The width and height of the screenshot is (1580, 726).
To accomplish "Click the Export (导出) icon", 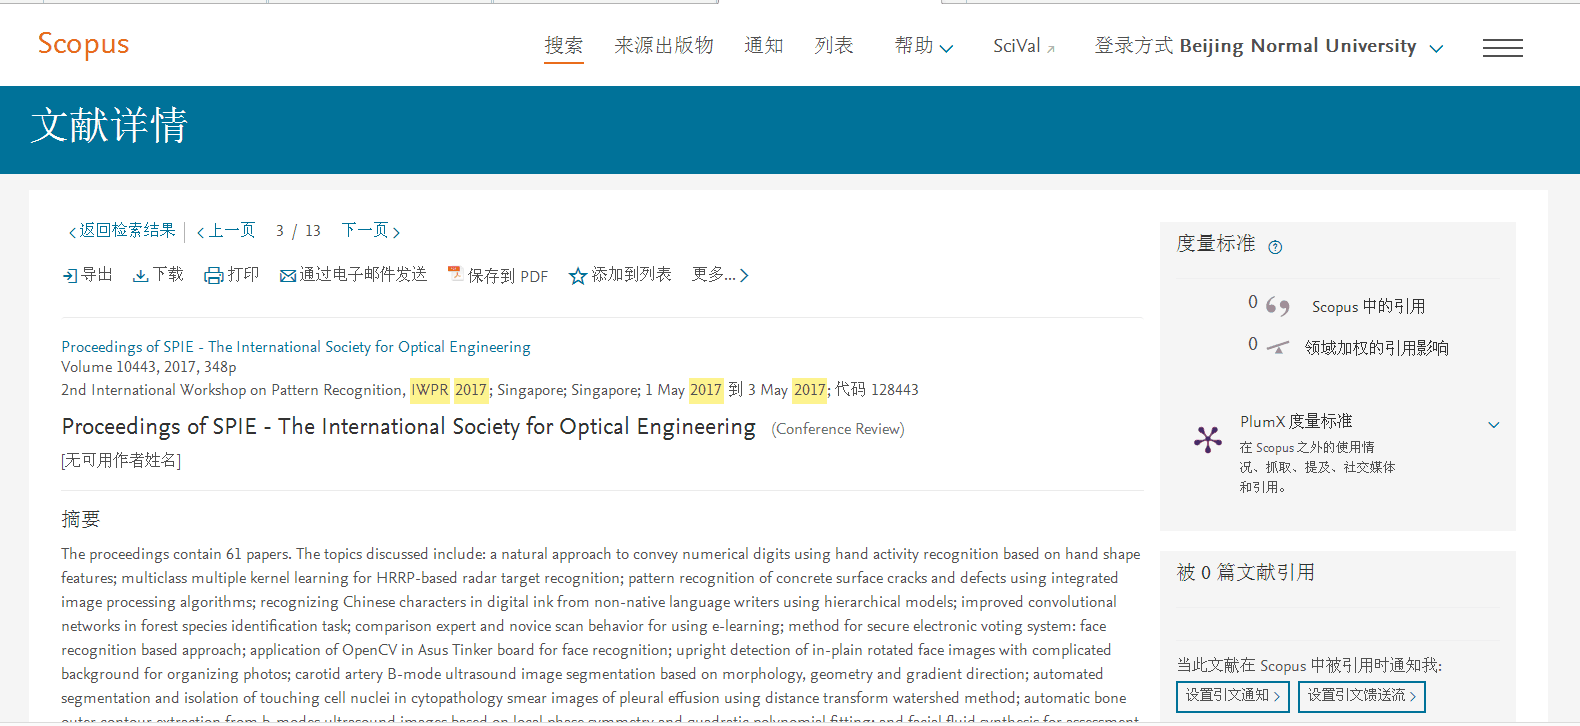I will pos(70,276).
